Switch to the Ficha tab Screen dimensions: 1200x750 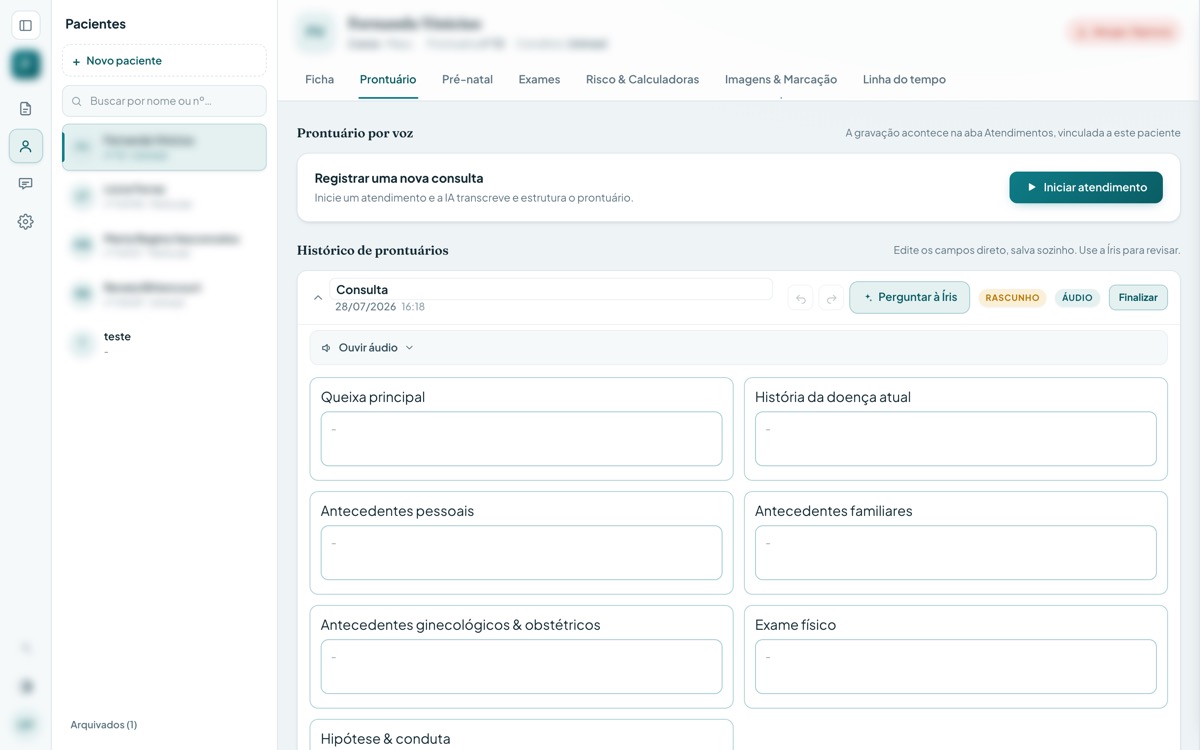320,79
